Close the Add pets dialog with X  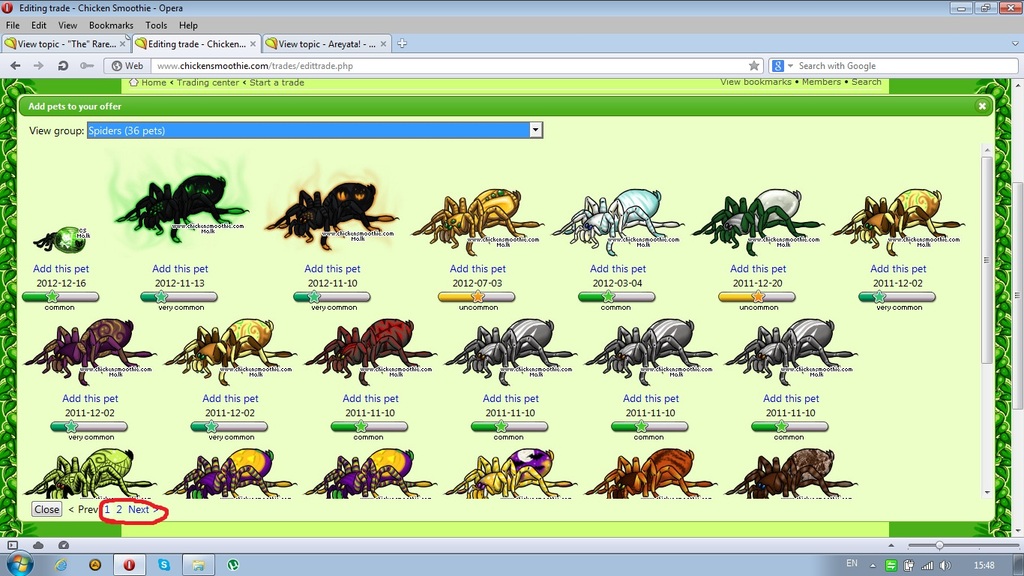[982, 106]
